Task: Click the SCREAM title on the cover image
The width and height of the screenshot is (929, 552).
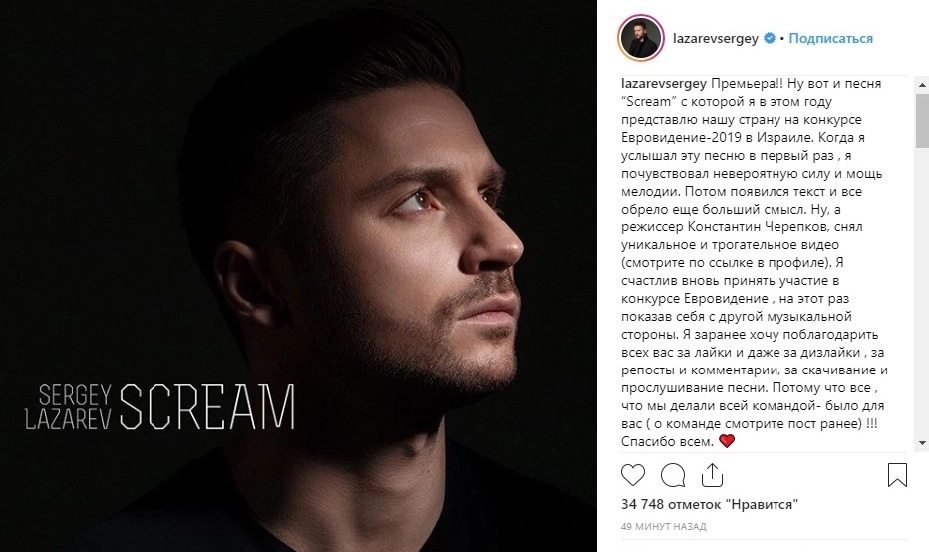Action: [208, 407]
